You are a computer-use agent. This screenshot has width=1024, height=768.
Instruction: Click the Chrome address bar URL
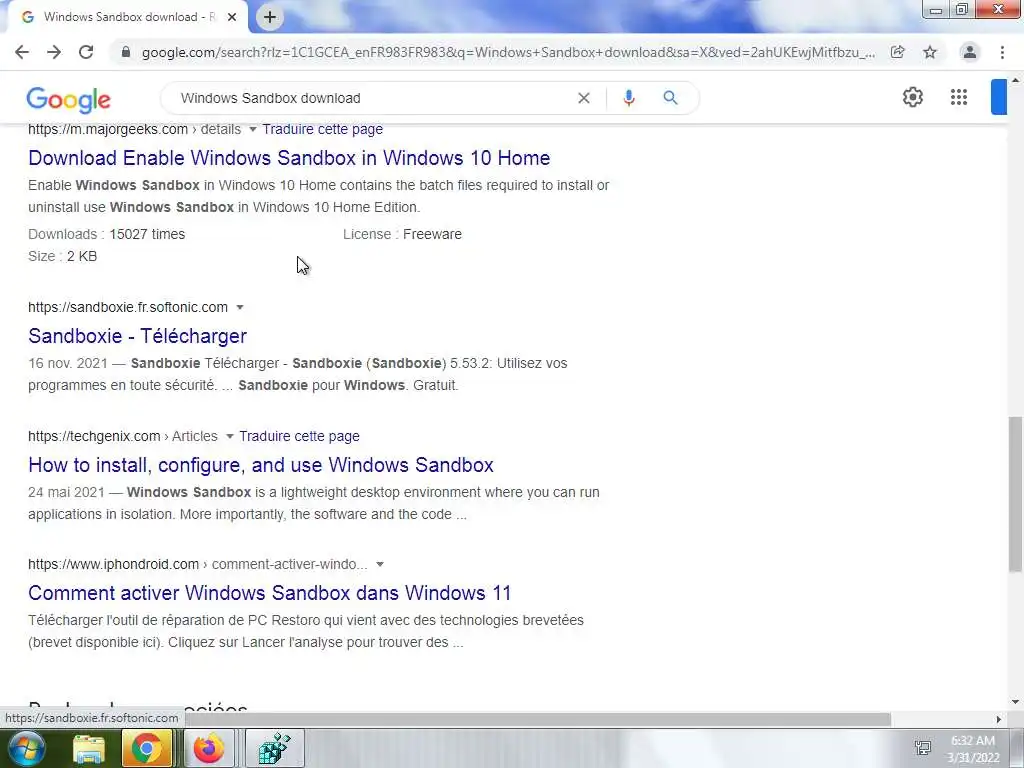(x=508, y=52)
